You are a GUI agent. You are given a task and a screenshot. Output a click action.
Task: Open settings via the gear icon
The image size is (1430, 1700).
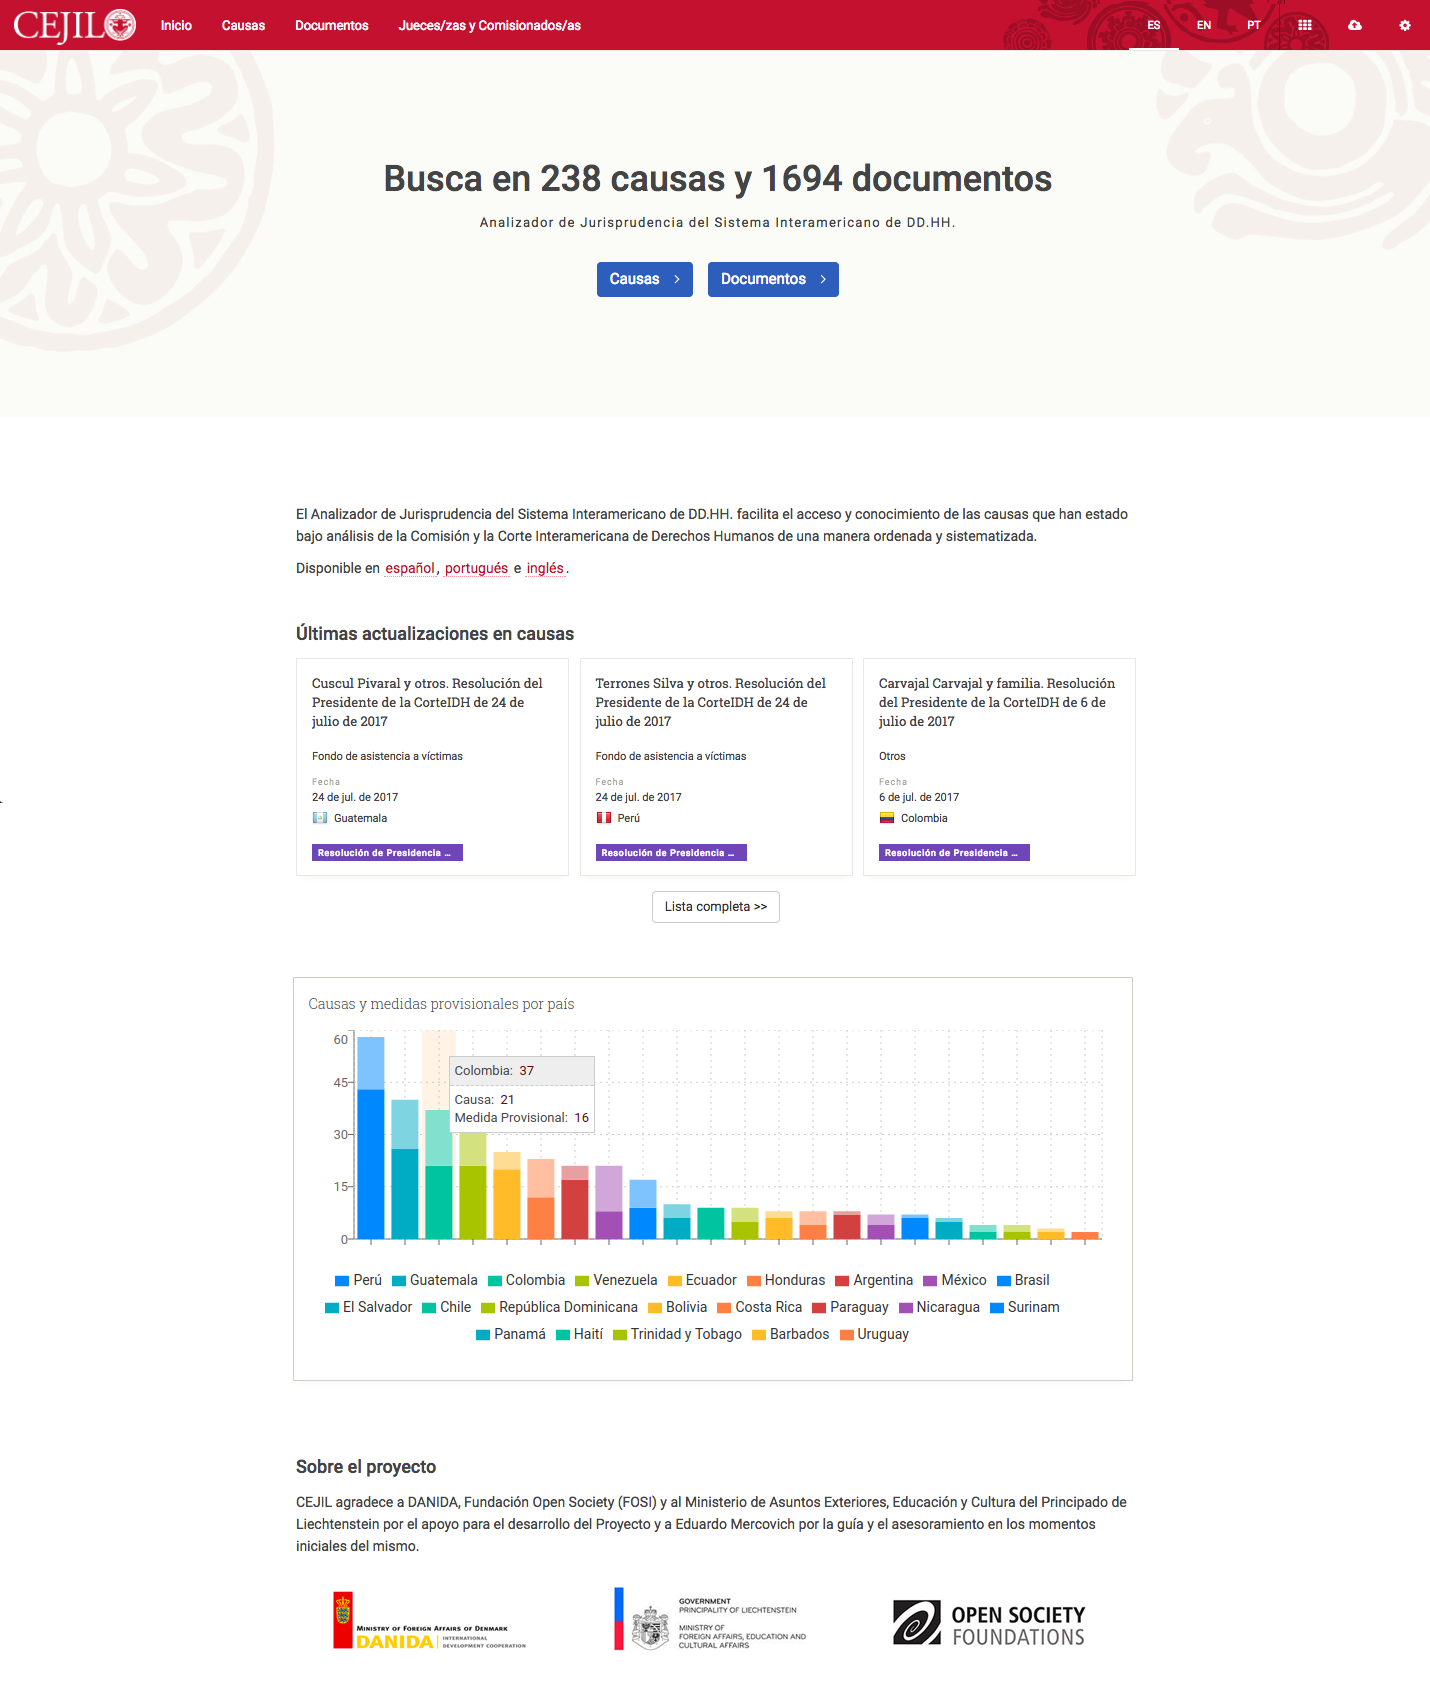(1405, 25)
